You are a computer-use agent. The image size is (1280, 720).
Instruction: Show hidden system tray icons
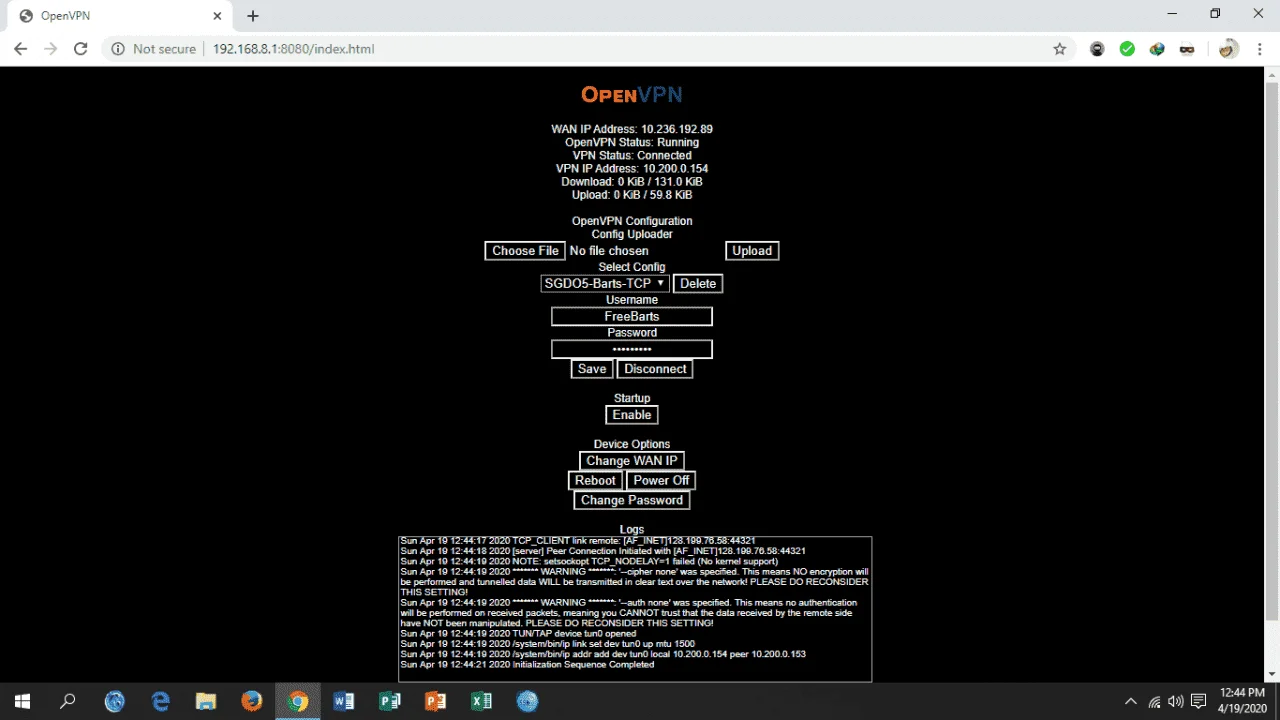tap(1131, 702)
